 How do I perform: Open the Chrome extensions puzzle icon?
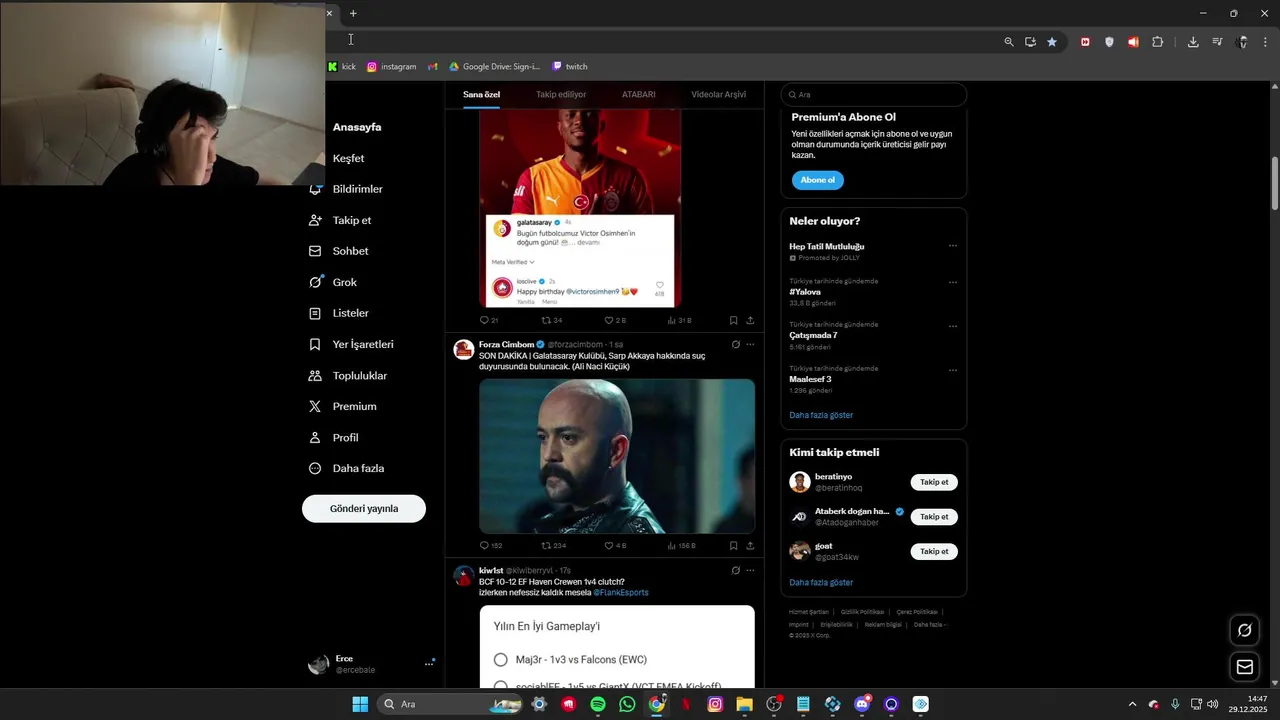coord(1157,41)
